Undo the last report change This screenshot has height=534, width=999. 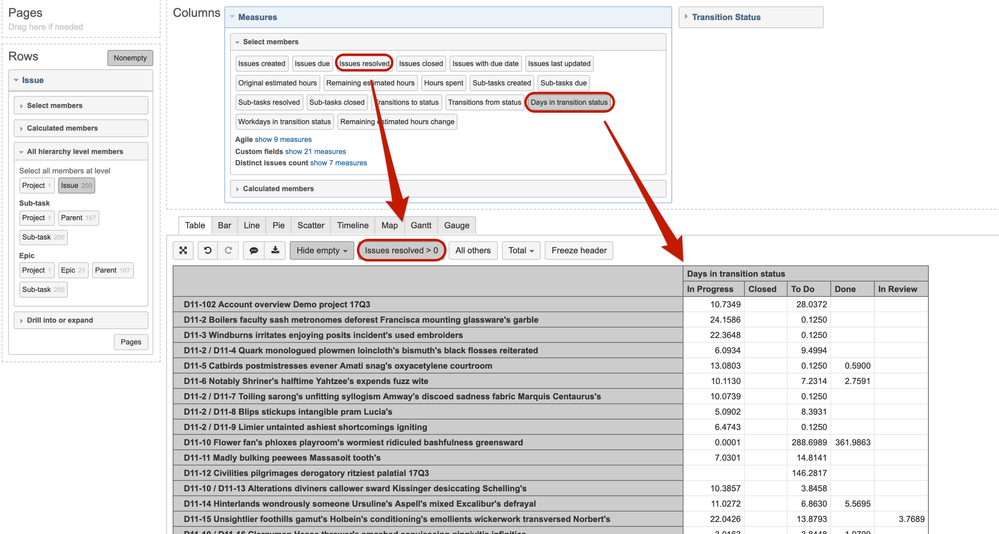[x=207, y=250]
